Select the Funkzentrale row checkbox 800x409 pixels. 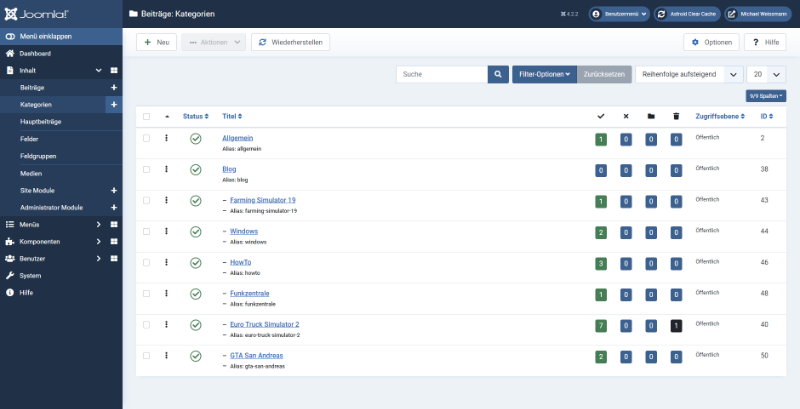click(x=146, y=293)
